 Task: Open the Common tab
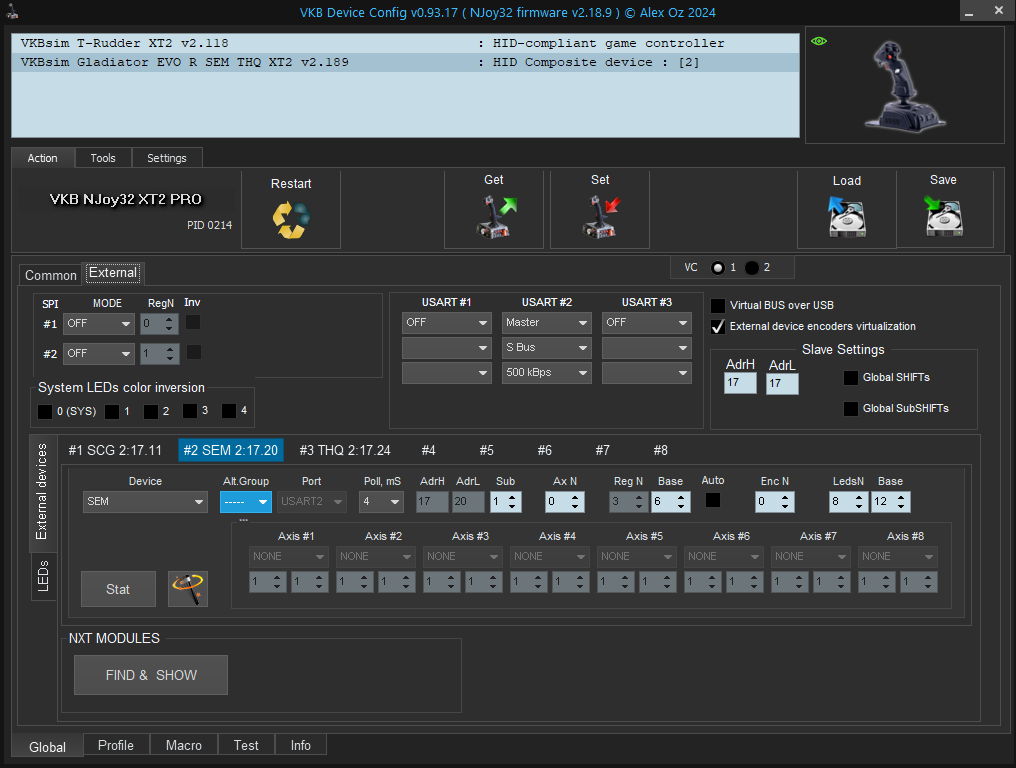[x=51, y=275]
